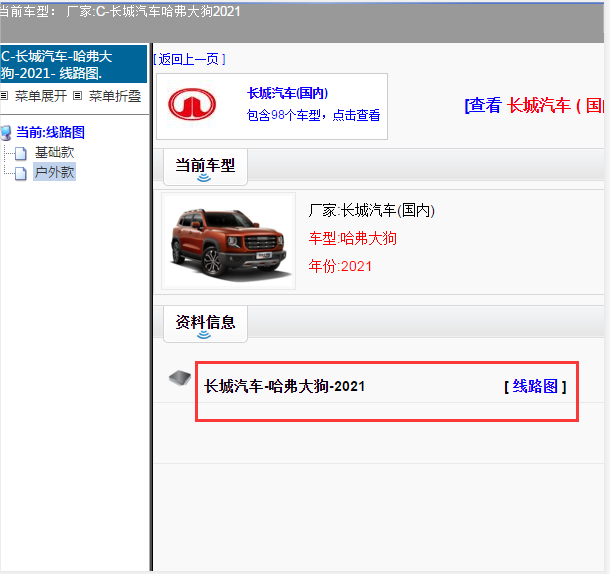610x574 pixels.
Task: Collapse all menus via 菜单折叠
Action: 115,96
